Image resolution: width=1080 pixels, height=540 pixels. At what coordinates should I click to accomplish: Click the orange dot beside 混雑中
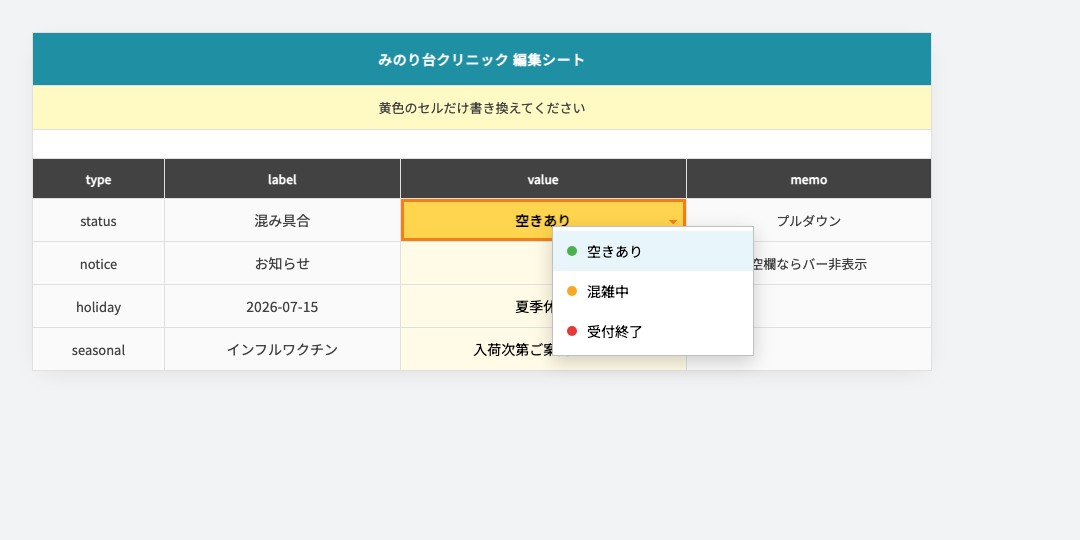click(572, 291)
